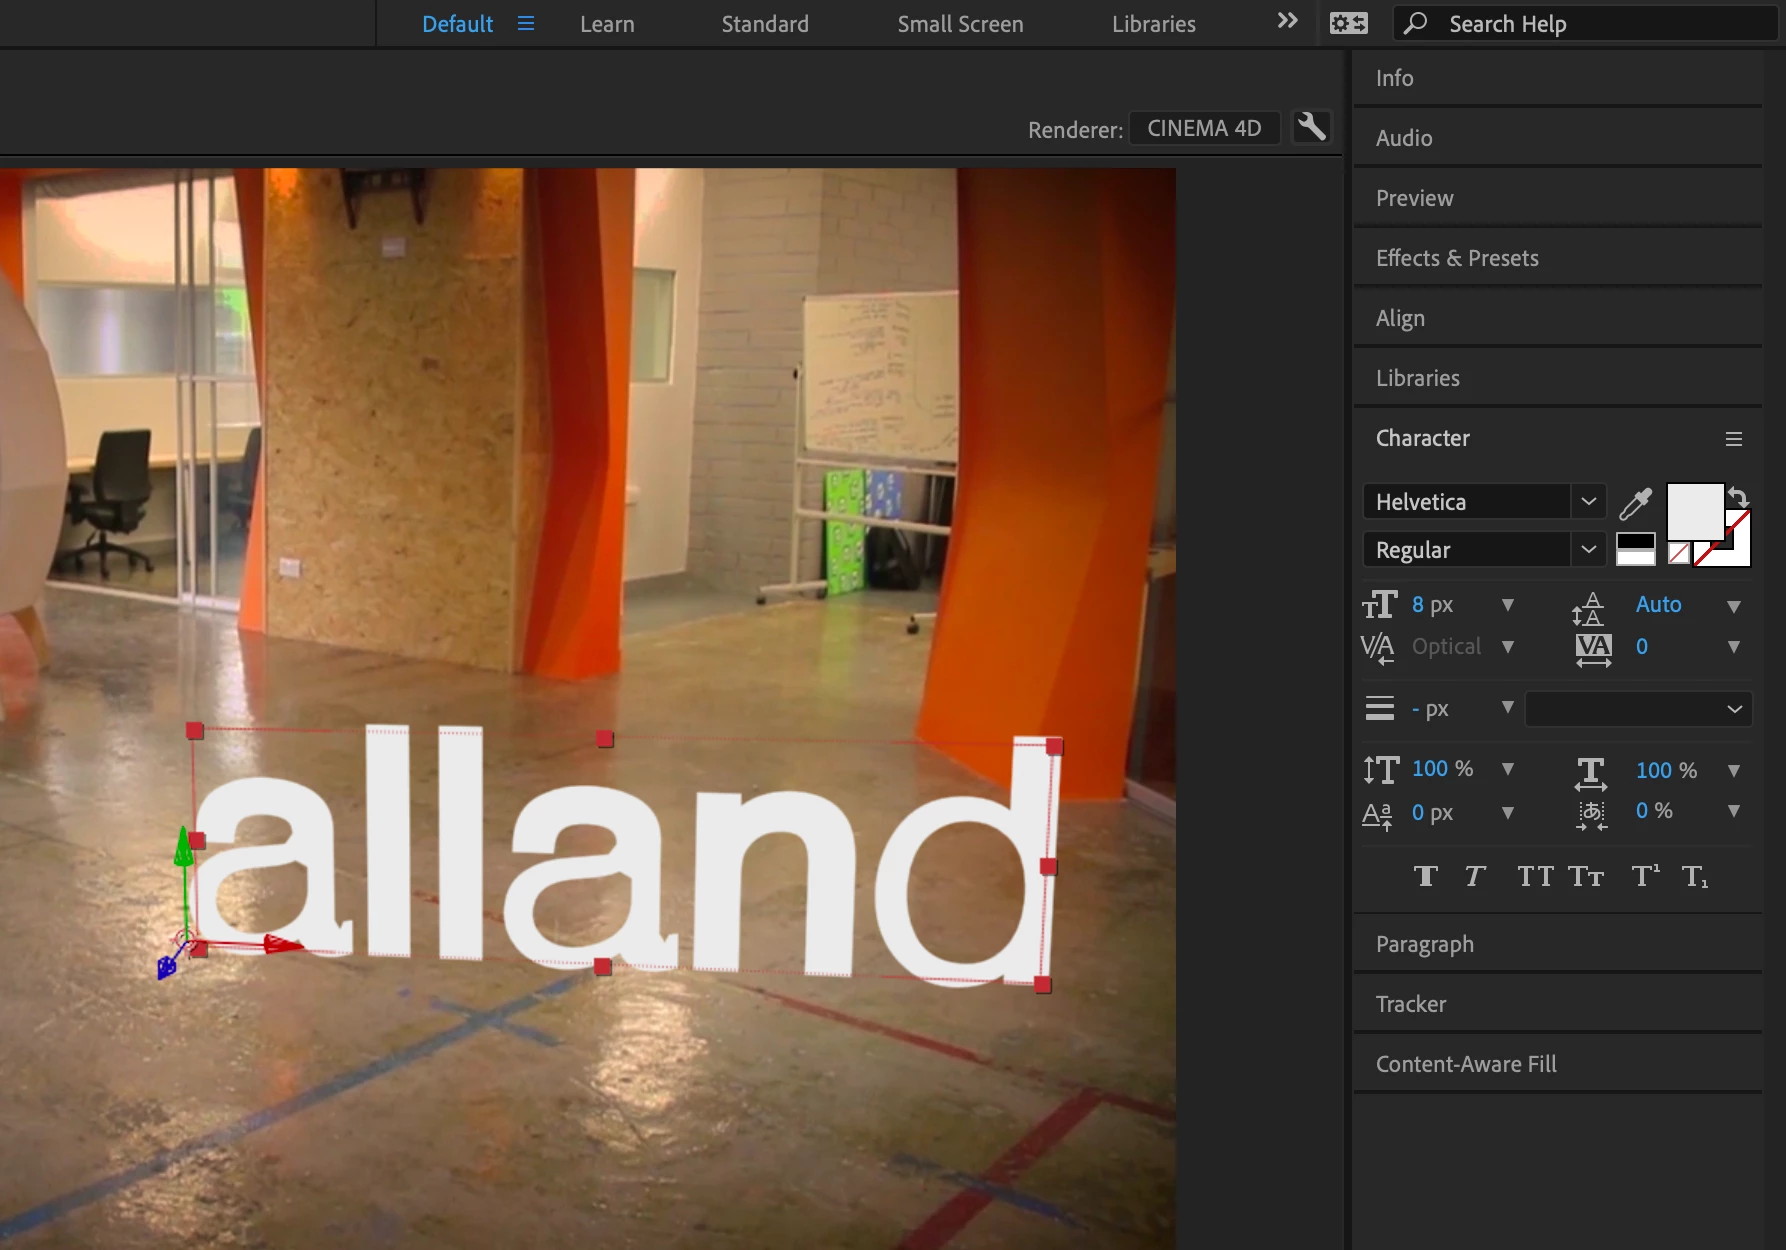Click the green Y axis arrow gizmo
This screenshot has height=1250, width=1786.
tap(184, 847)
